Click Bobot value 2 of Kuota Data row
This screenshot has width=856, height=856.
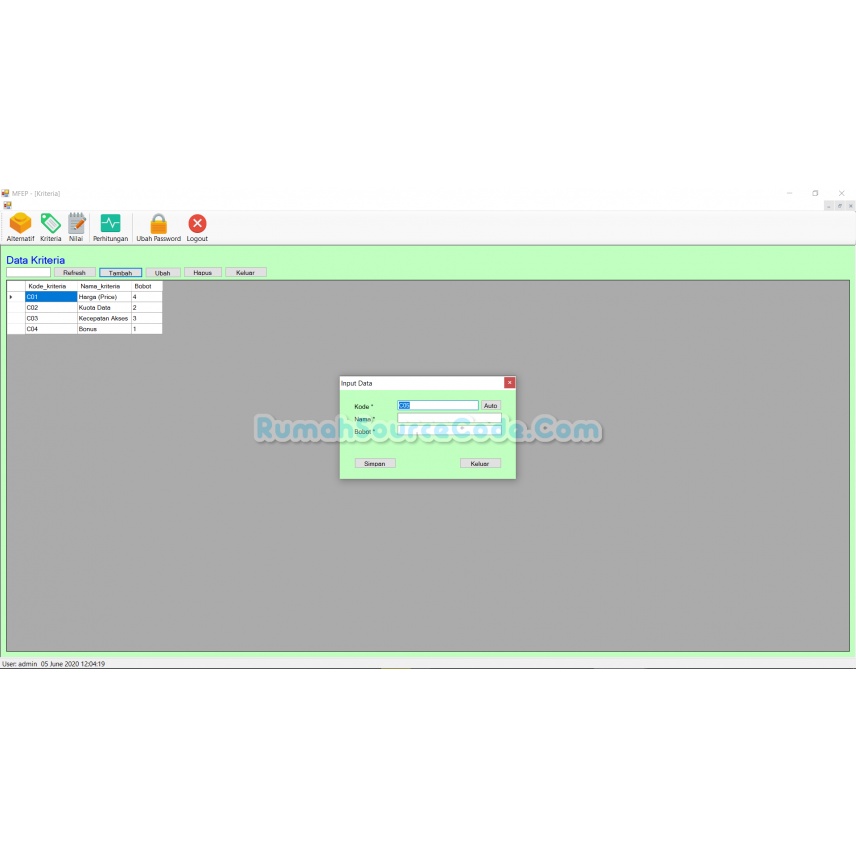coord(146,307)
